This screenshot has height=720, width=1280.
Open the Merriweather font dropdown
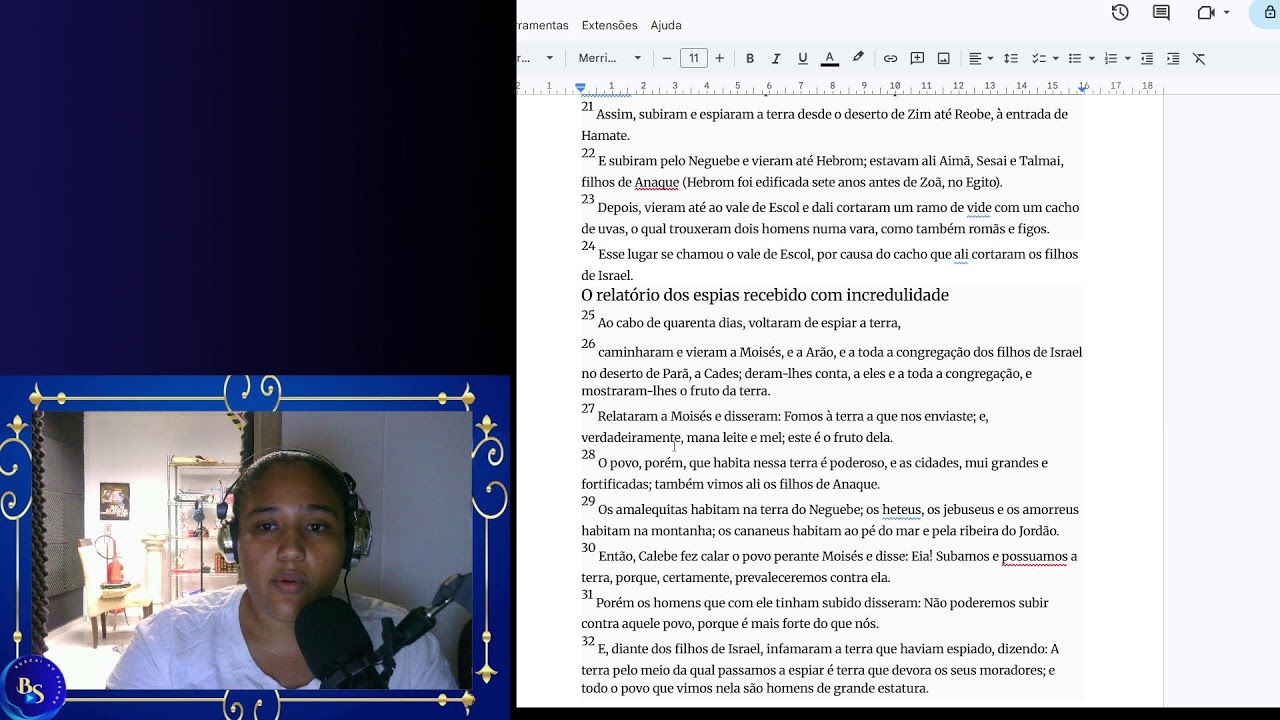pyautogui.click(x=608, y=58)
